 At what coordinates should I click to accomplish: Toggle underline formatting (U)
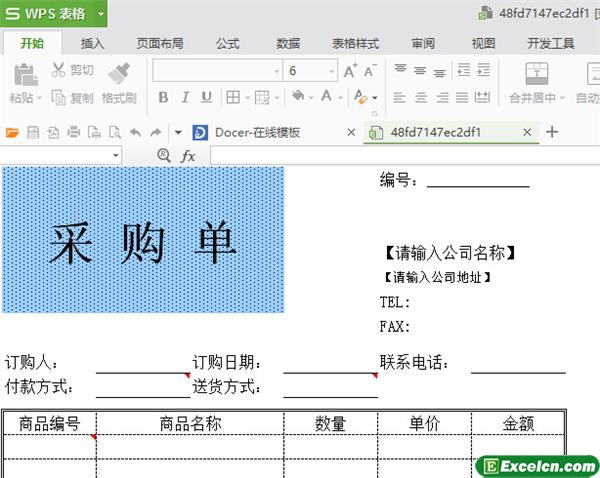click(x=206, y=97)
